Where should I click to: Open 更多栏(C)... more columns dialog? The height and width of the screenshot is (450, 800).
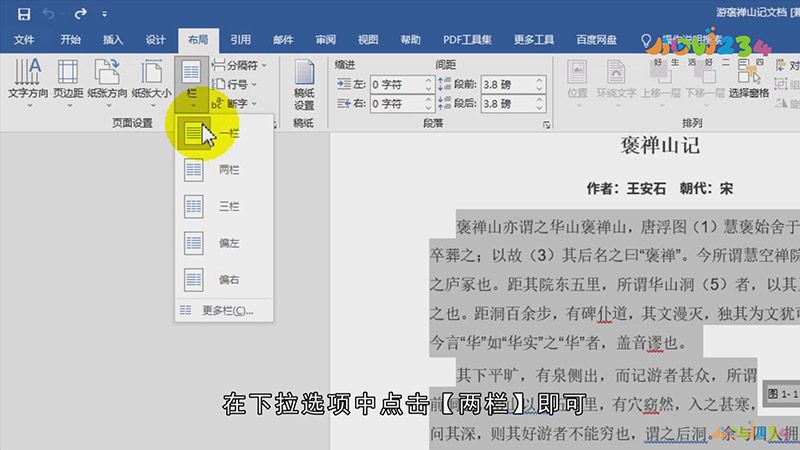[x=224, y=310]
